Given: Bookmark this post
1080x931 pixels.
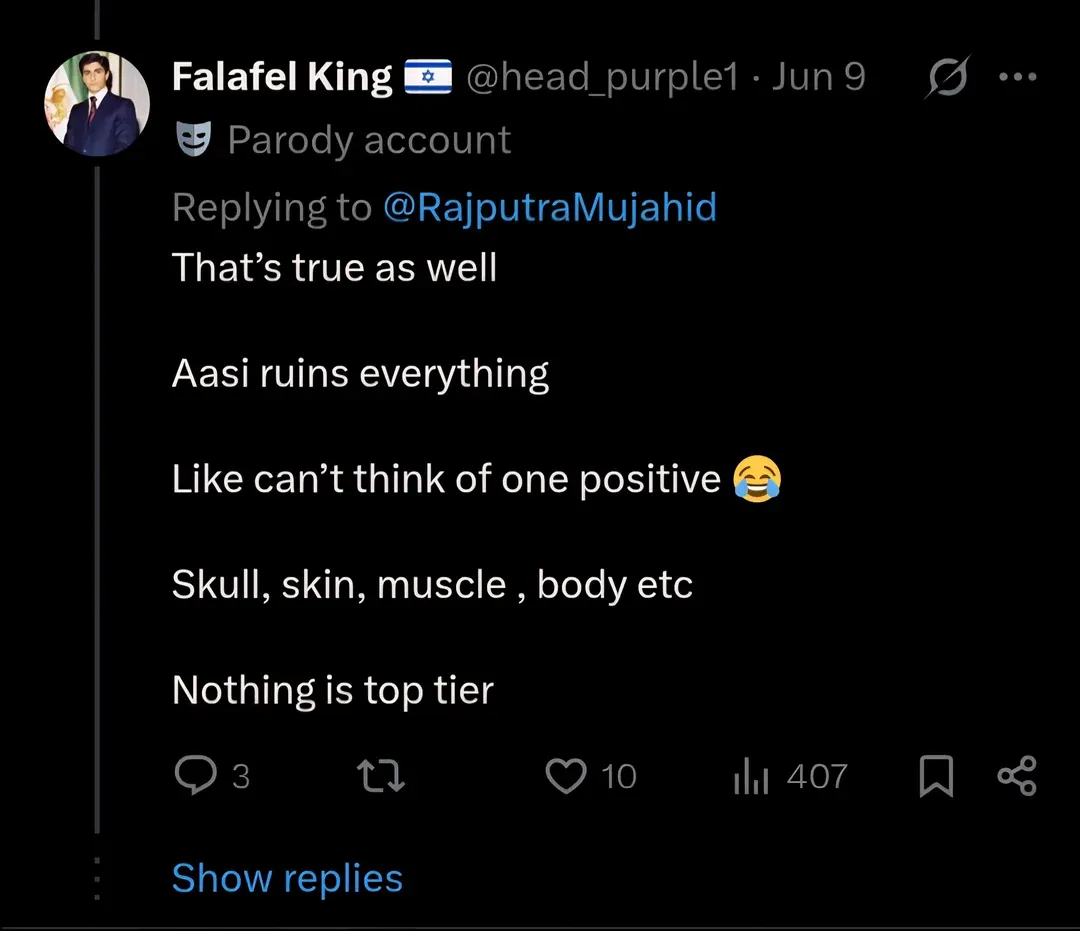Looking at the screenshot, I should [x=936, y=777].
